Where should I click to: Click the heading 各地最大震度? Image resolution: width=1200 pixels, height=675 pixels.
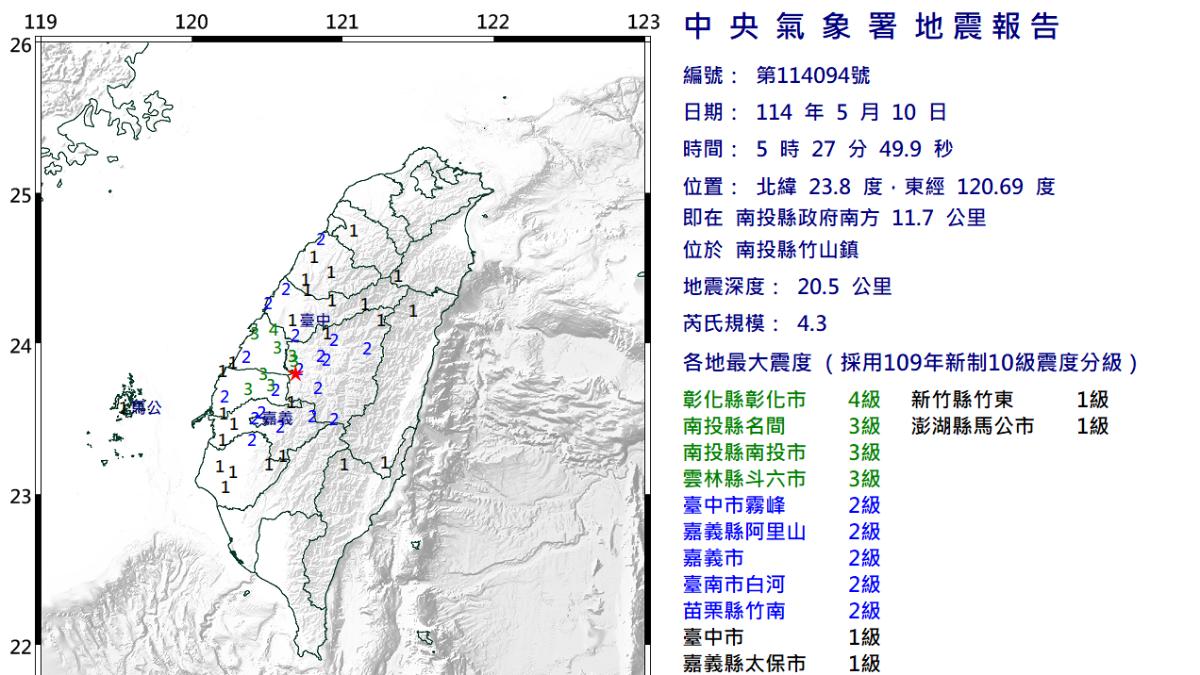point(748,362)
